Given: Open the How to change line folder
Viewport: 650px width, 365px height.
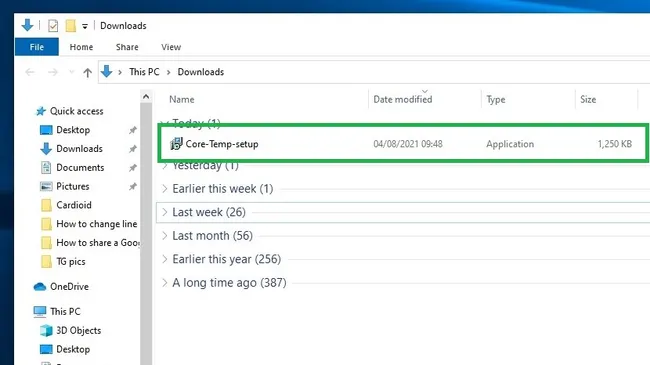Looking at the screenshot, I should [x=97, y=224].
